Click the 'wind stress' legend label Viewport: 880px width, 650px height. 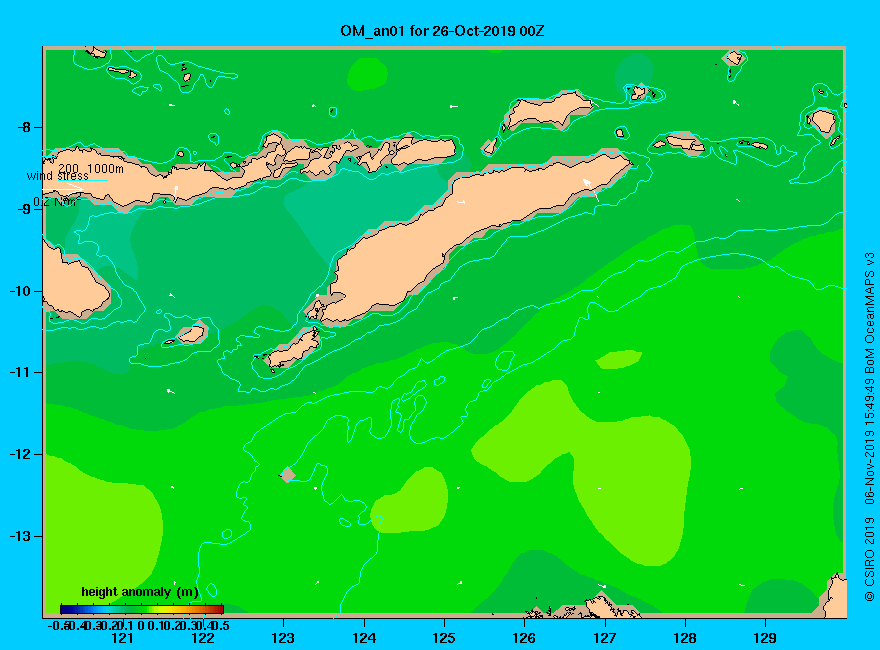coord(58,176)
